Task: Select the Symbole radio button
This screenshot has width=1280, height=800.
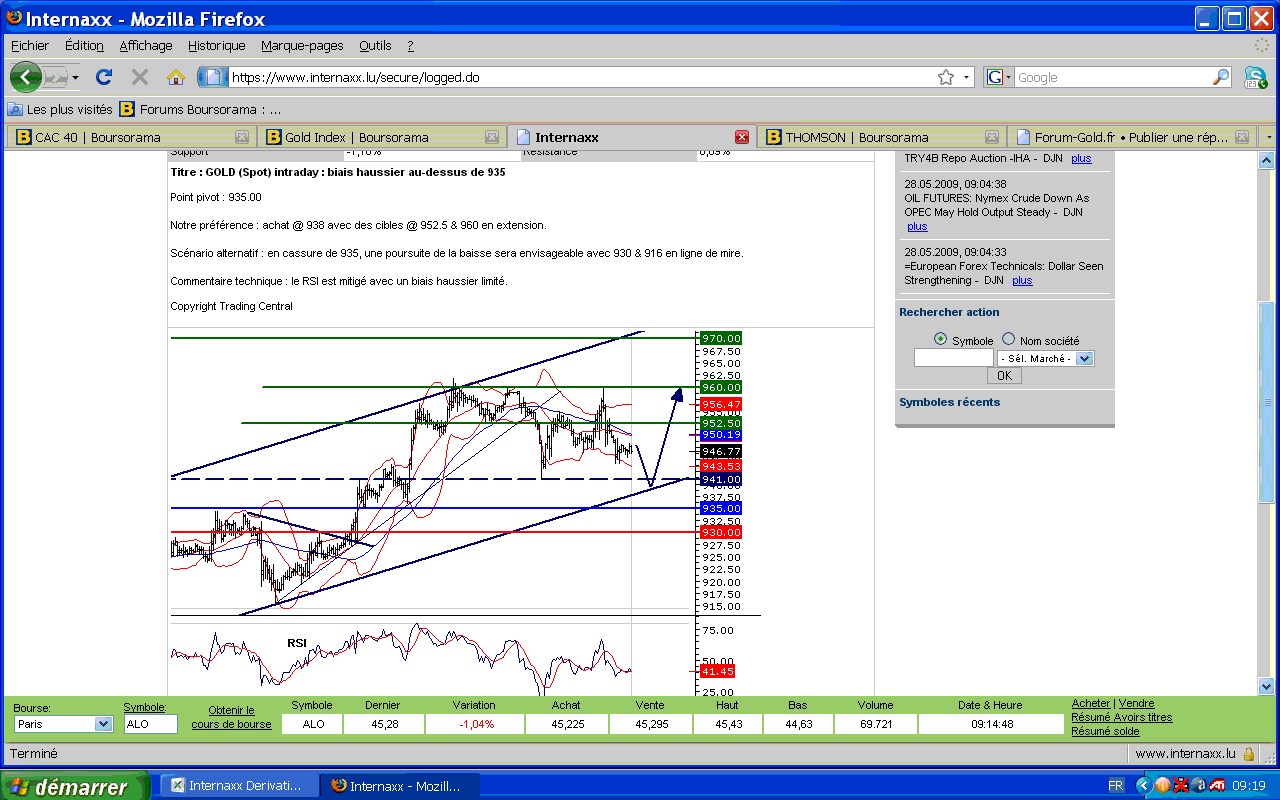Action: tap(940, 340)
